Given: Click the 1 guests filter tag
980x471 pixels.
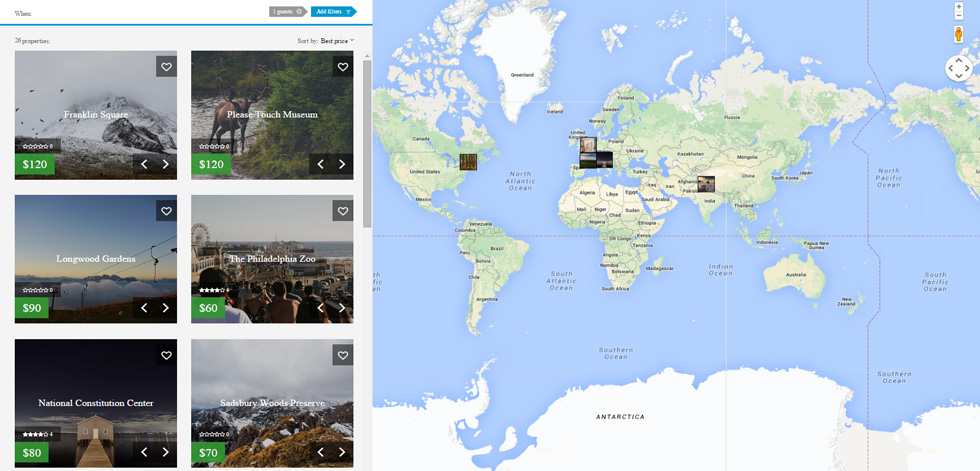Looking at the screenshot, I should coord(288,11).
